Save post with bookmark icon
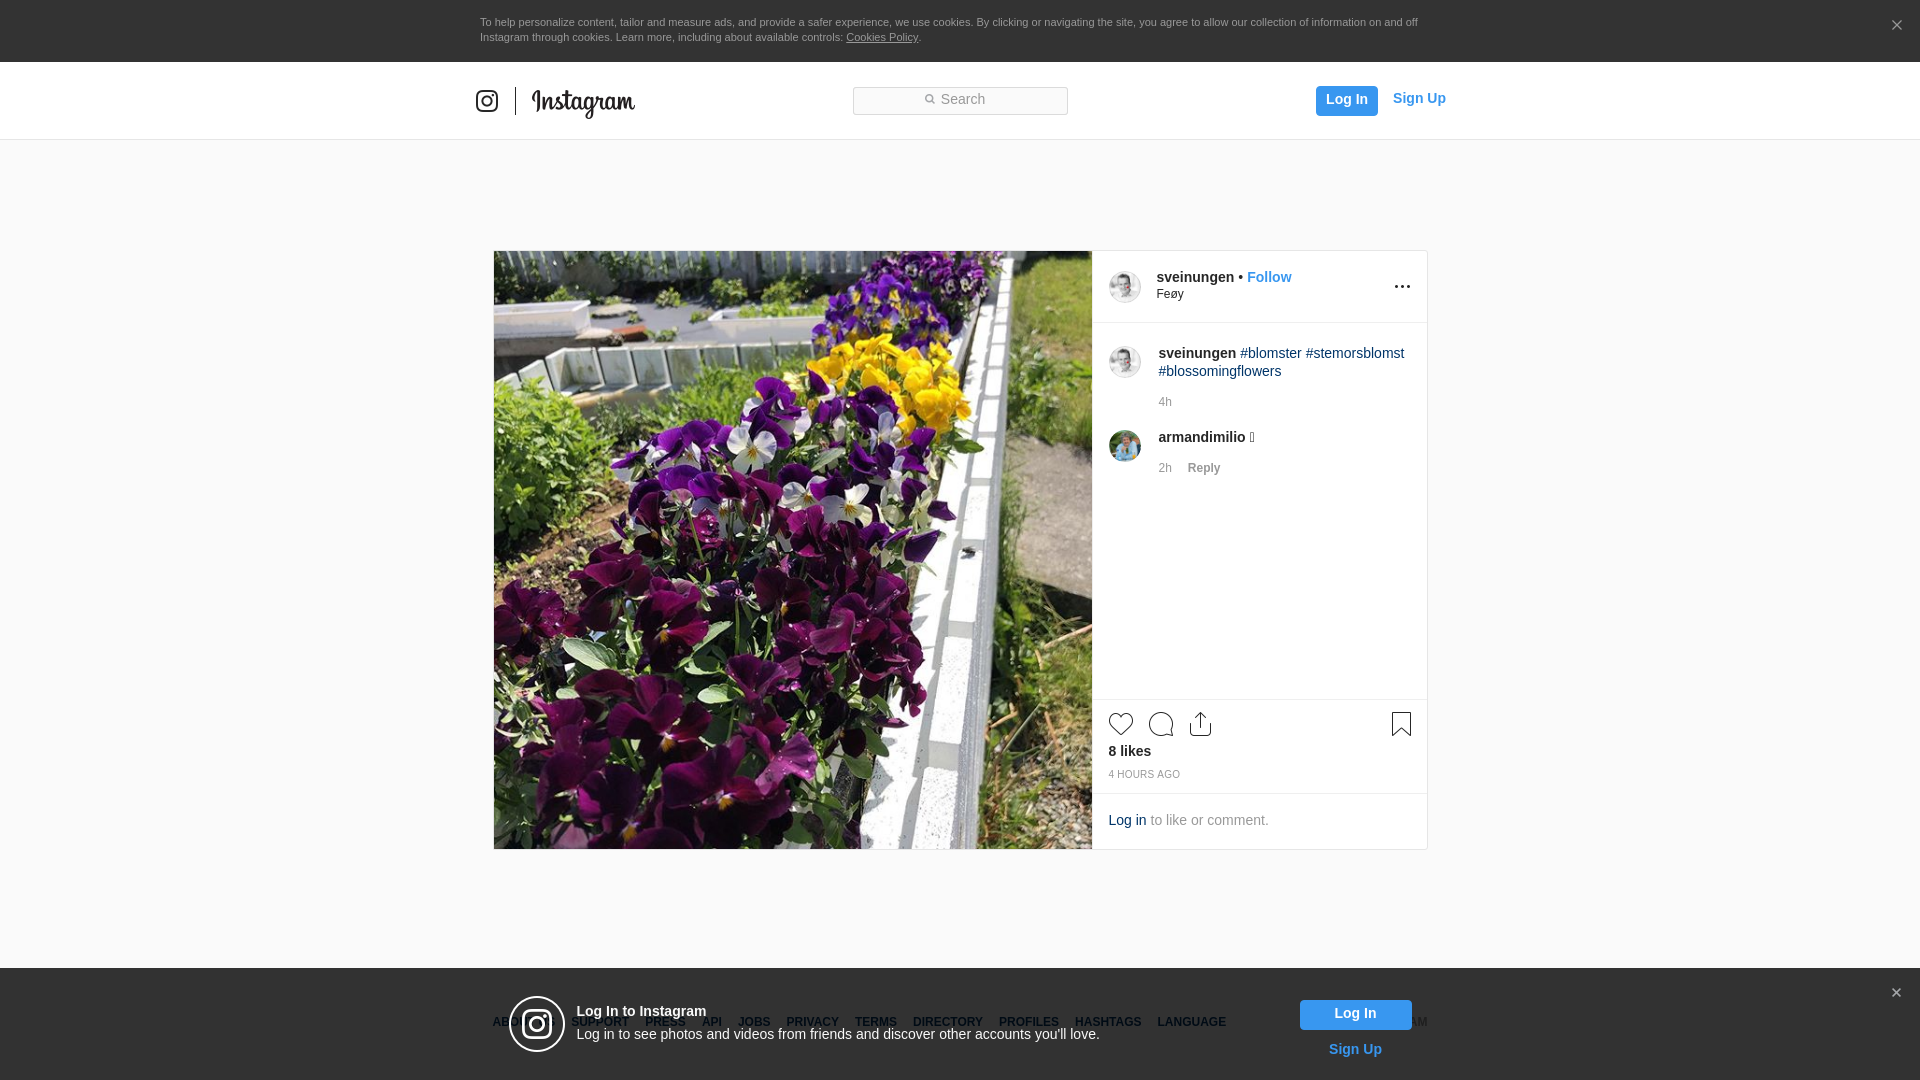Image resolution: width=1920 pixels, height=1080 pixels. tap(1401, 724)
